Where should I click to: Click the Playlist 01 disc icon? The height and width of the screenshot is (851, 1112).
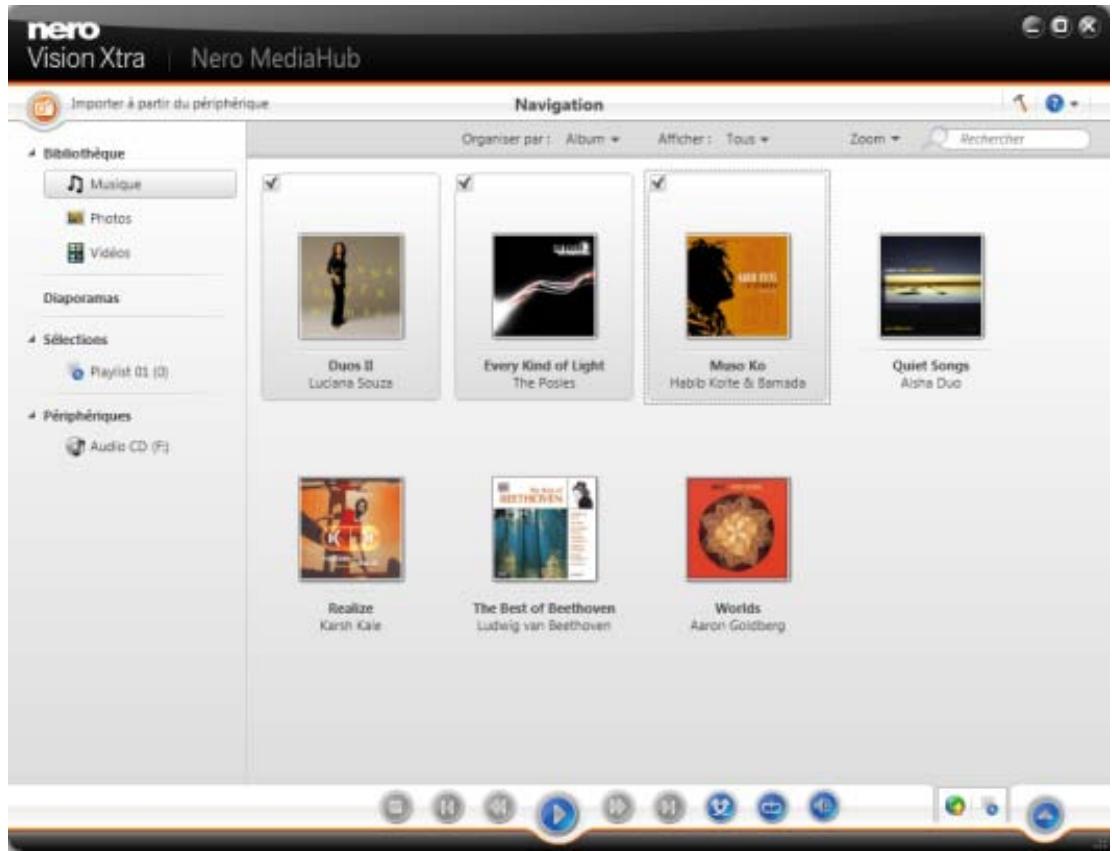click(77, 372)
